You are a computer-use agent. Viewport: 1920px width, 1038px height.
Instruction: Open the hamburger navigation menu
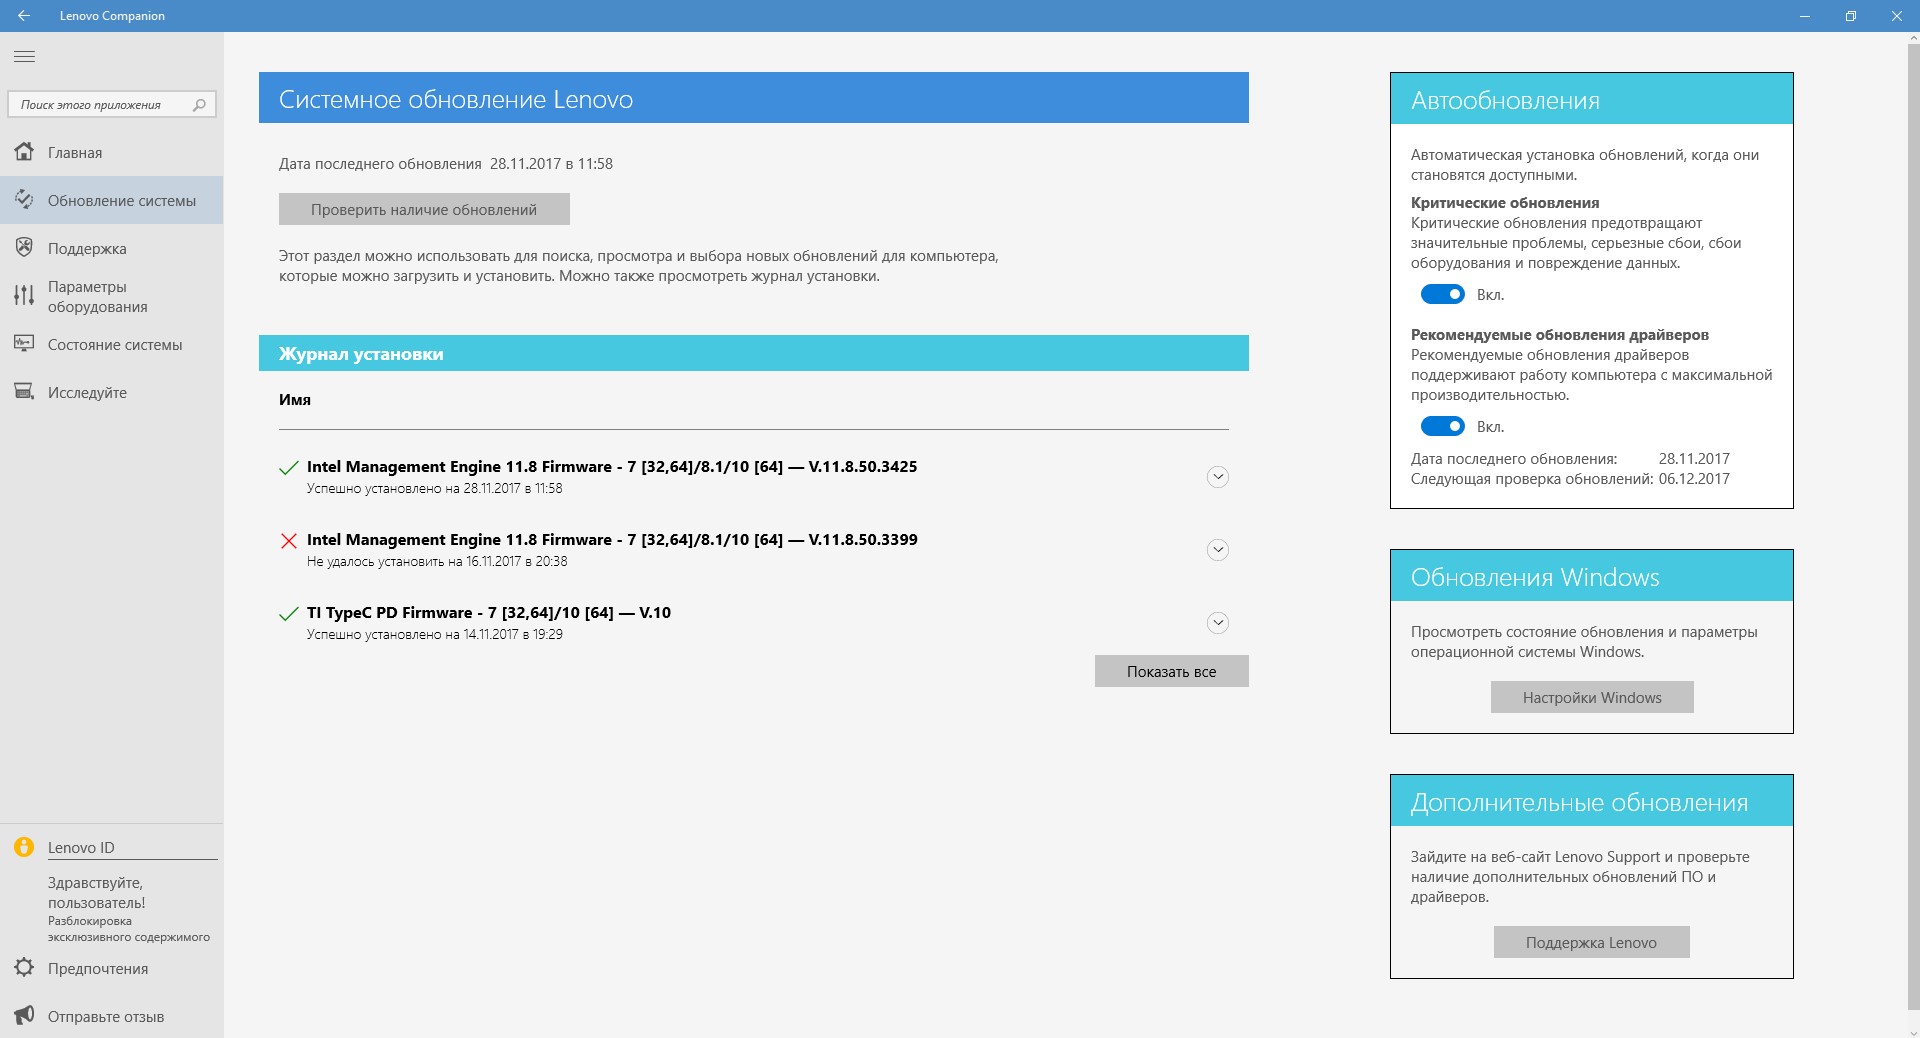click(x=24, y=57)
